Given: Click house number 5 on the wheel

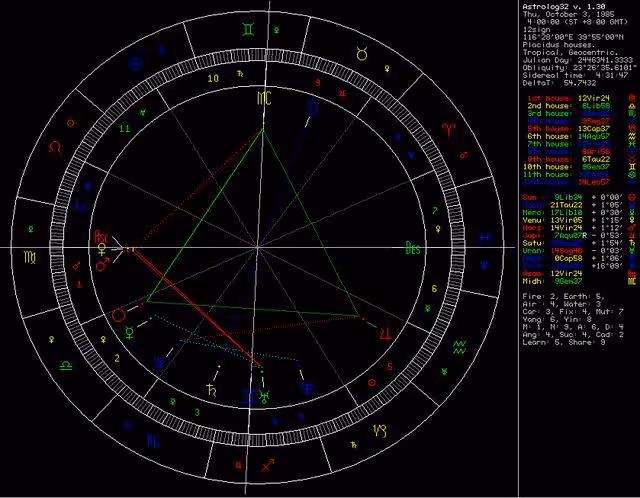Looking at the screenshot, I should click(389, 366).
